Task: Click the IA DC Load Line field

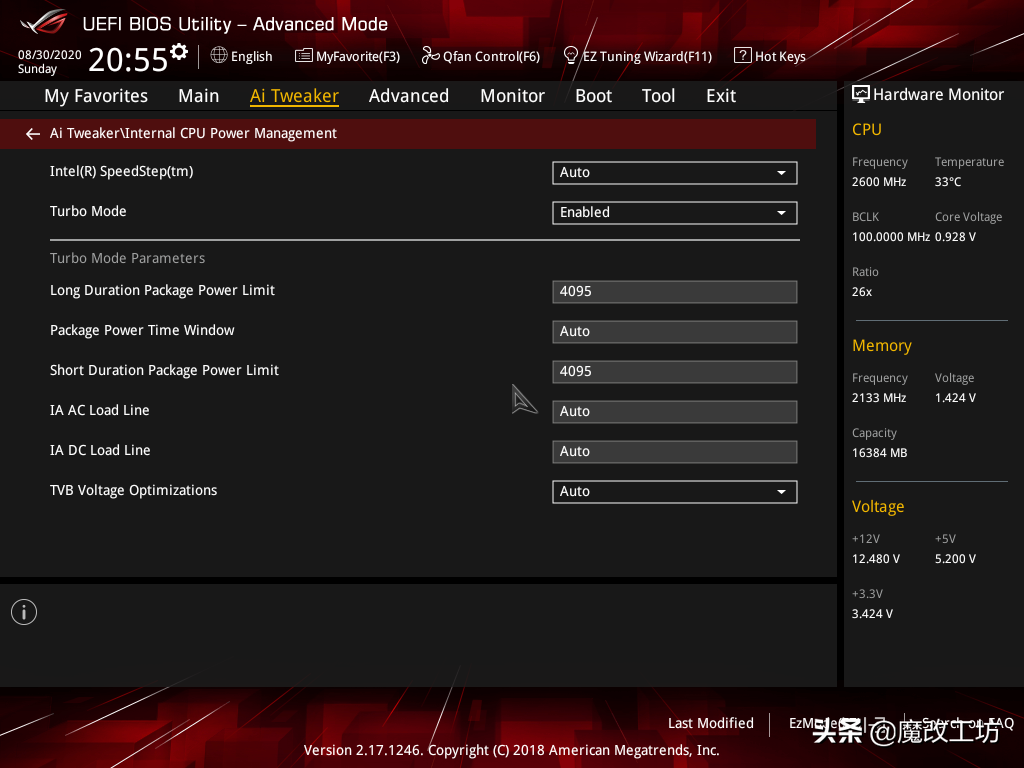Action: coord(675,452)
